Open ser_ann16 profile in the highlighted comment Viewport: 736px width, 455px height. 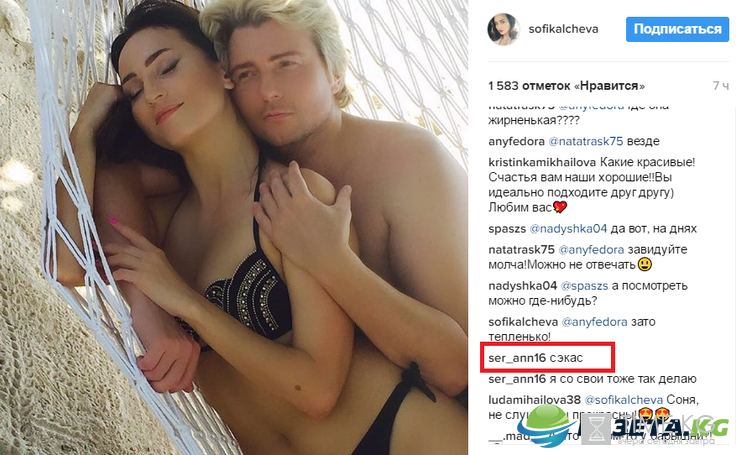click(517, 358)
